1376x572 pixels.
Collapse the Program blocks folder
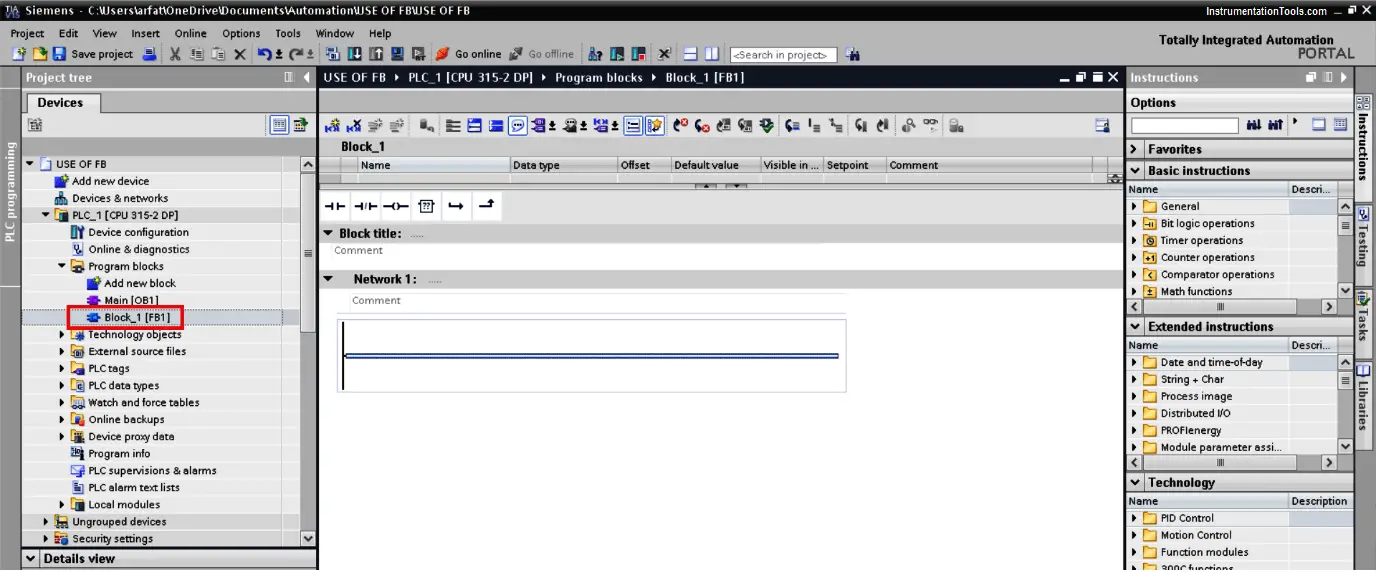click(62, 266)
